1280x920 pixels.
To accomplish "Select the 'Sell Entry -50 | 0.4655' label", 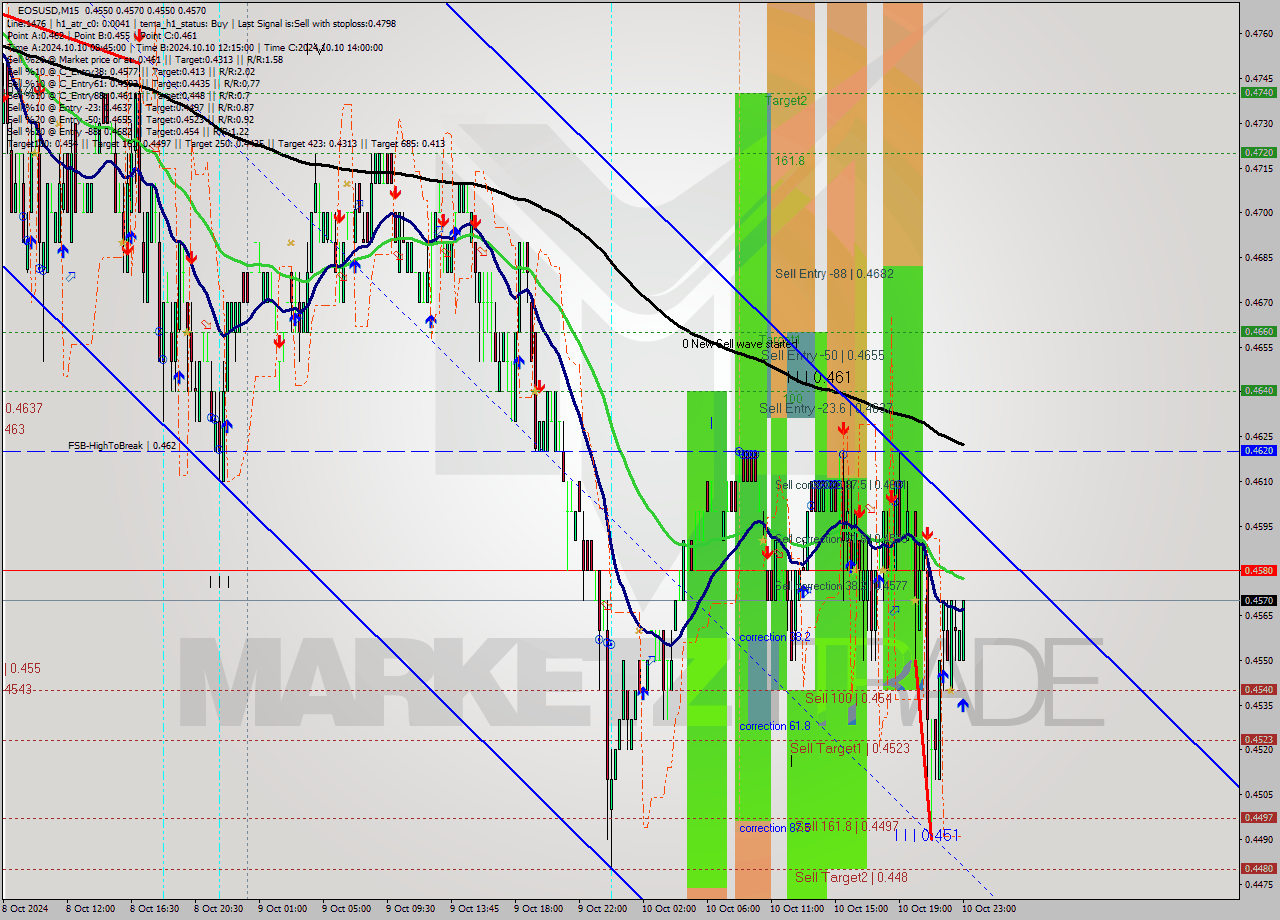I will click(x=823, y=355).
